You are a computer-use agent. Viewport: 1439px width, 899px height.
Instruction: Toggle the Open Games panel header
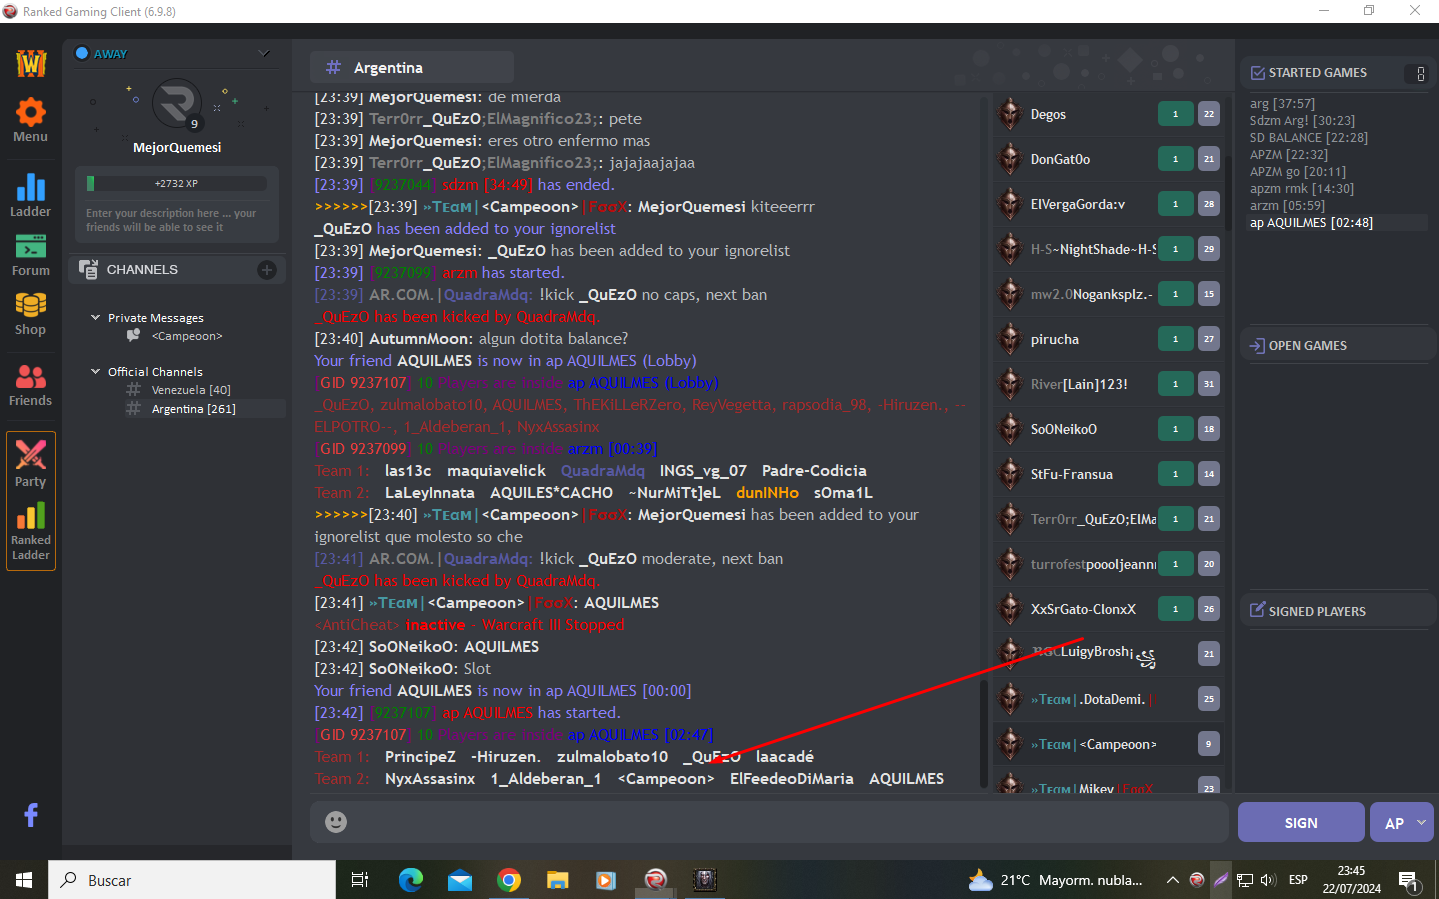click(1338, 346)
